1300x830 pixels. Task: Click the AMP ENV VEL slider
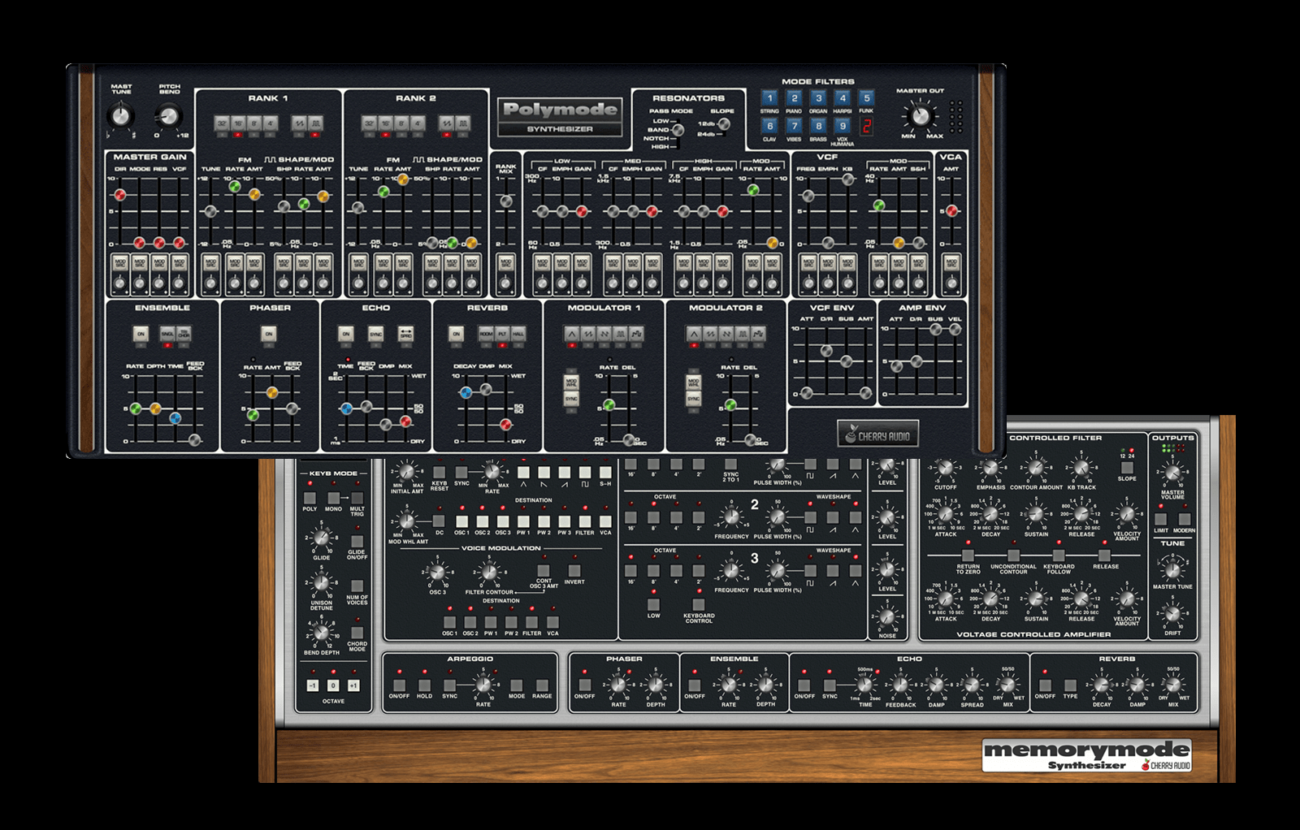coord(956,327)
